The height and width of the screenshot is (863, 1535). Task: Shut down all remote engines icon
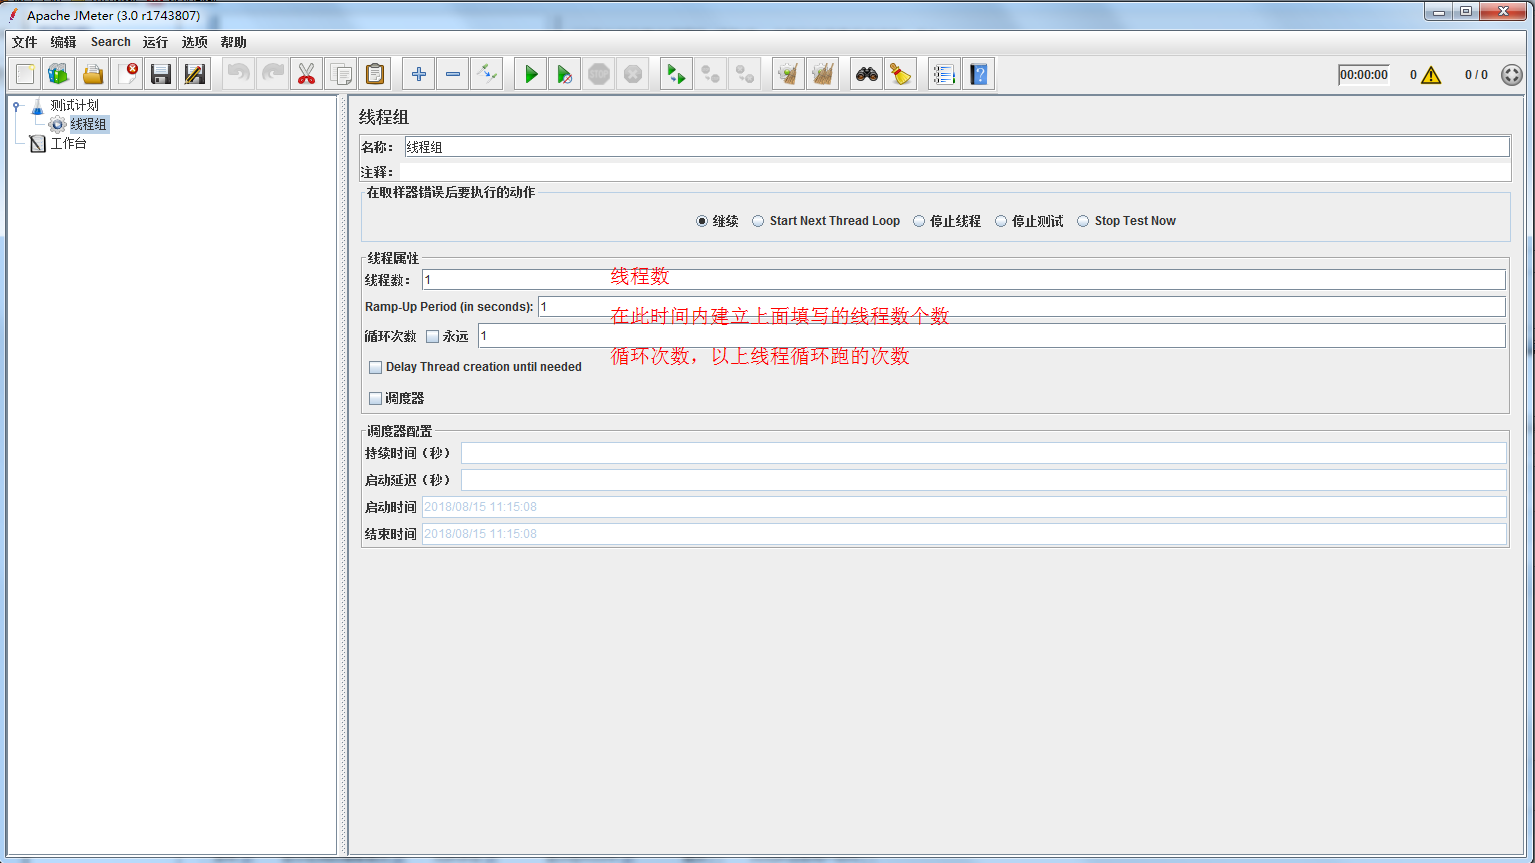coord(745,74)
